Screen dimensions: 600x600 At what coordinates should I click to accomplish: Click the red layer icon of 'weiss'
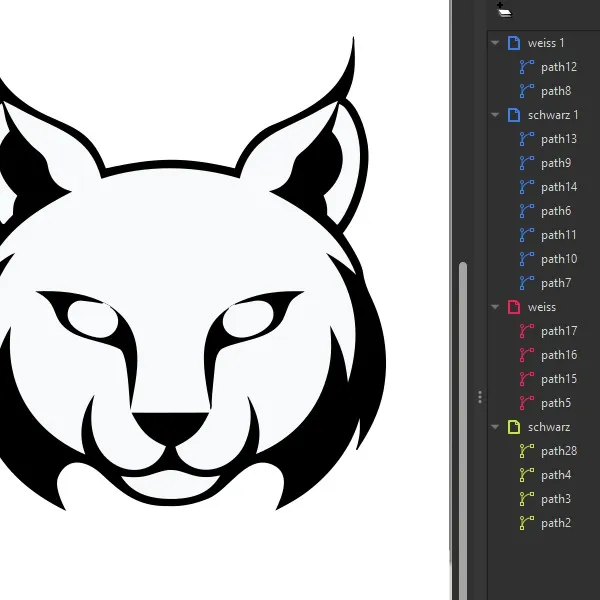pos(514,307)
